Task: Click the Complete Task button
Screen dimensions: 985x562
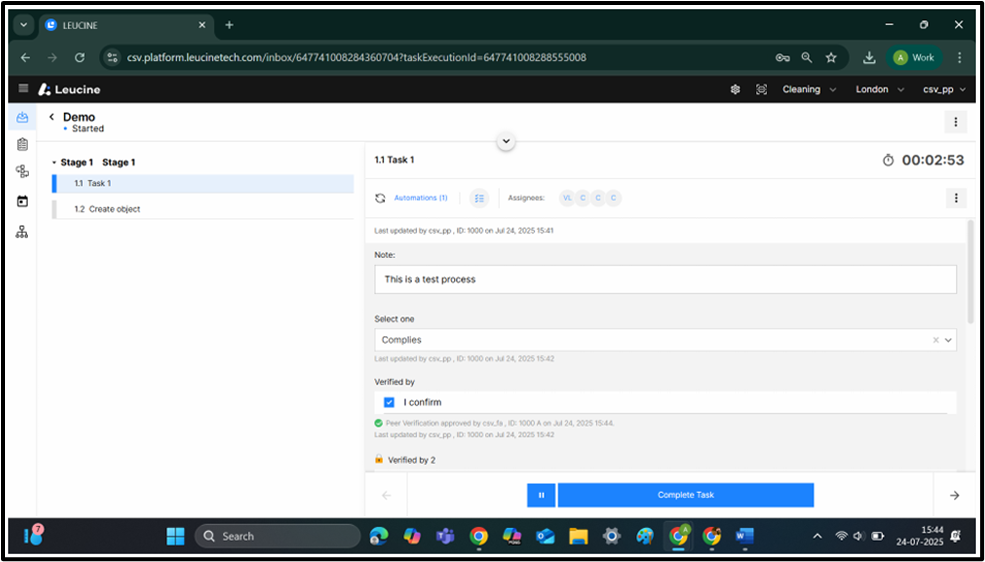Action: [x=685, y=495]
